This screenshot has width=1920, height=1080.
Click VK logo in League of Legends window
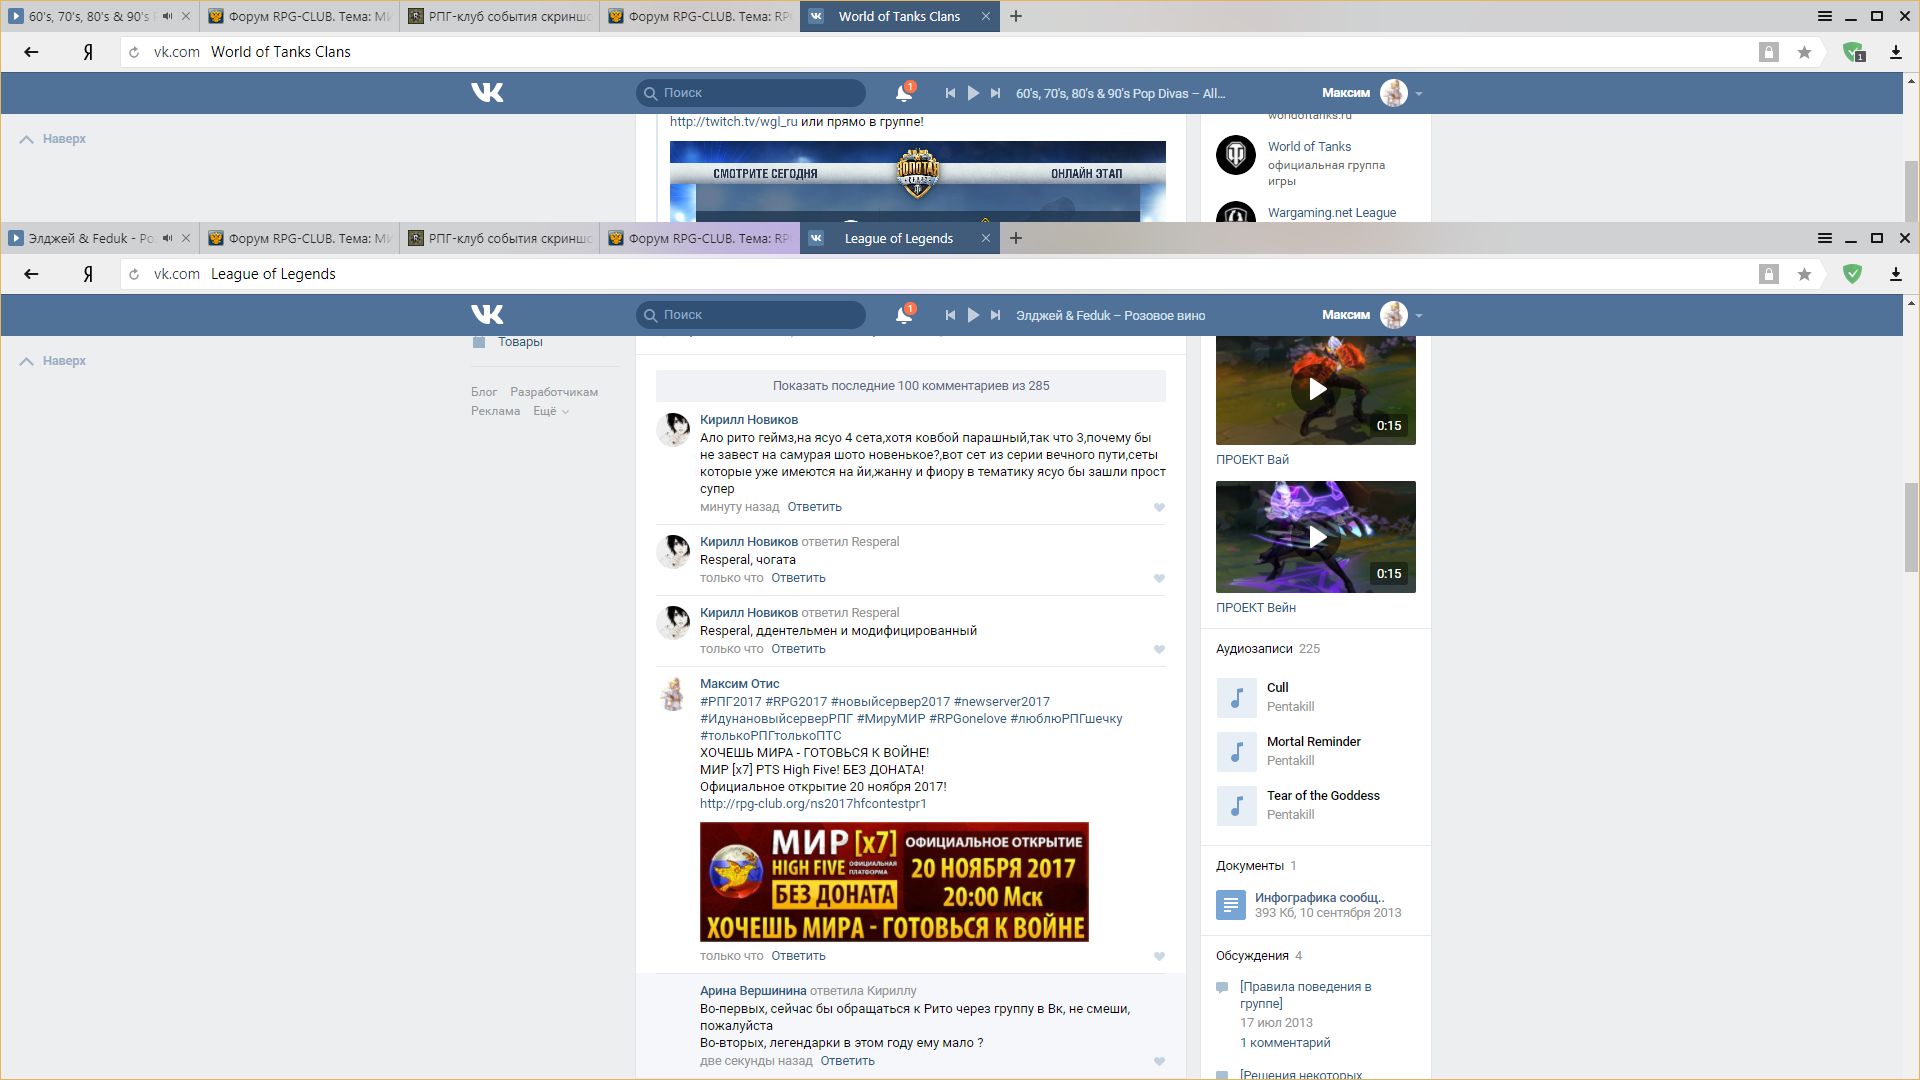[487, 315]
